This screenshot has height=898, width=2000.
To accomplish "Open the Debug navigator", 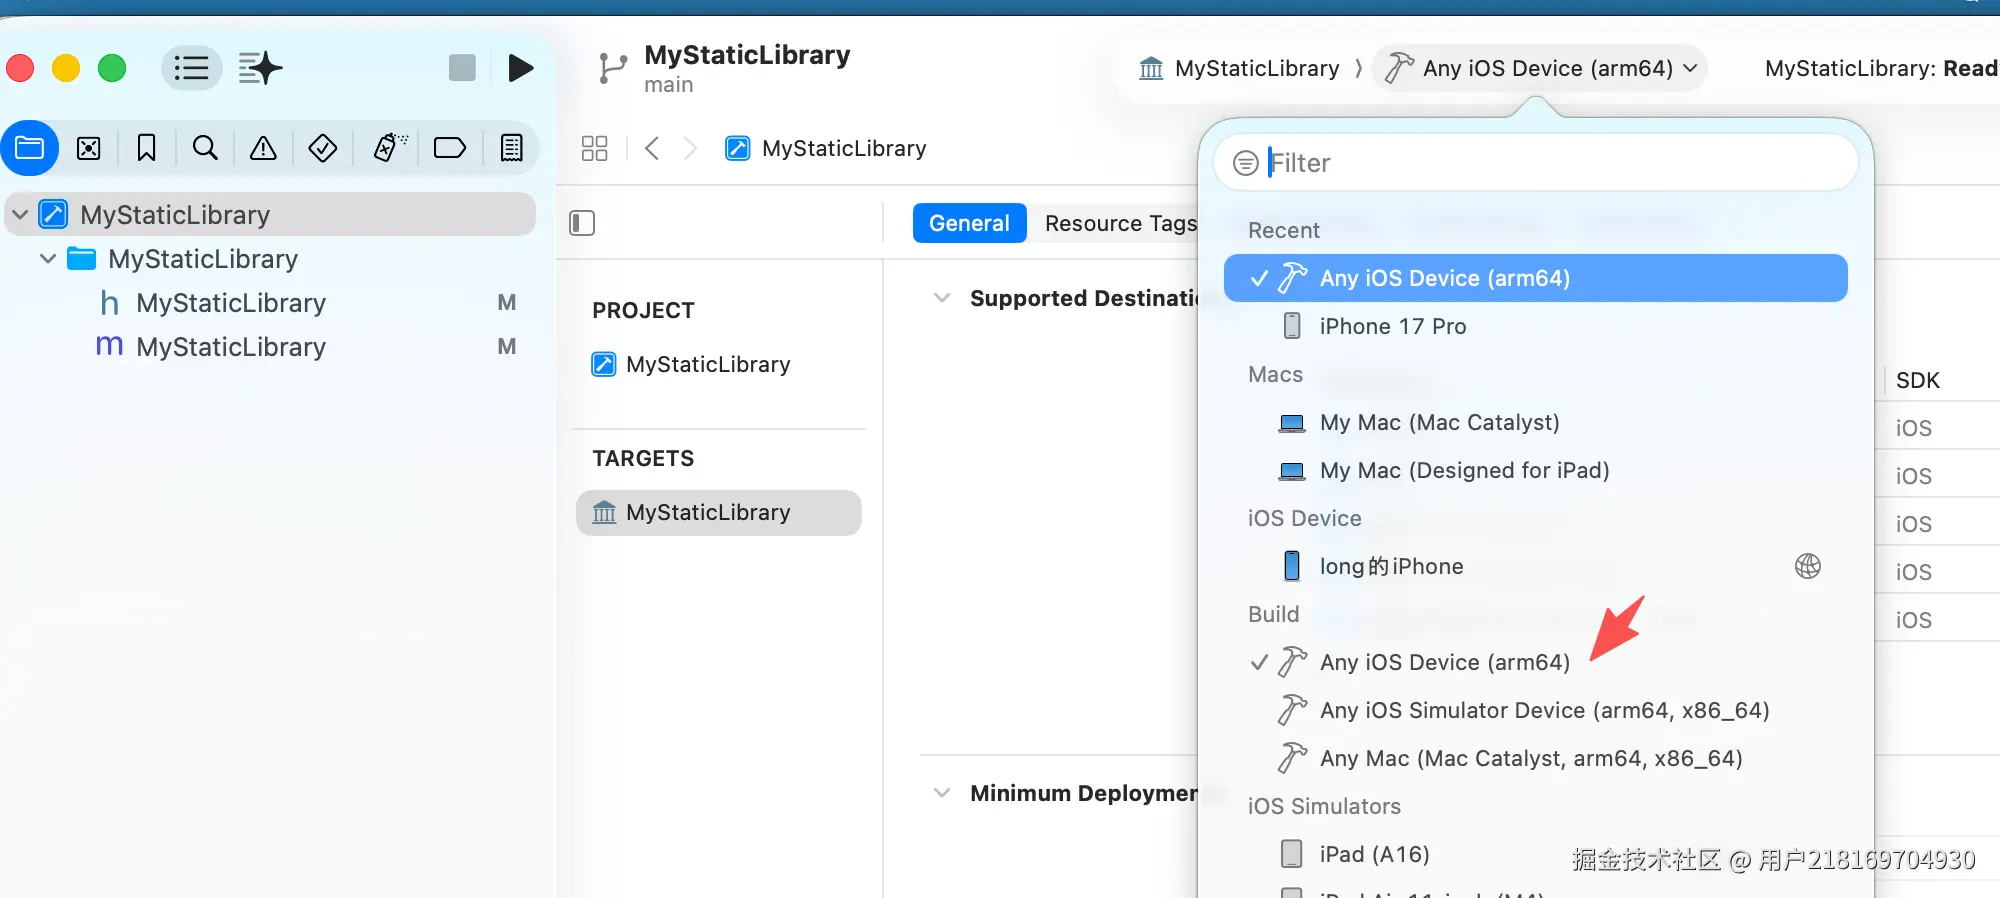I will point(390,148).
